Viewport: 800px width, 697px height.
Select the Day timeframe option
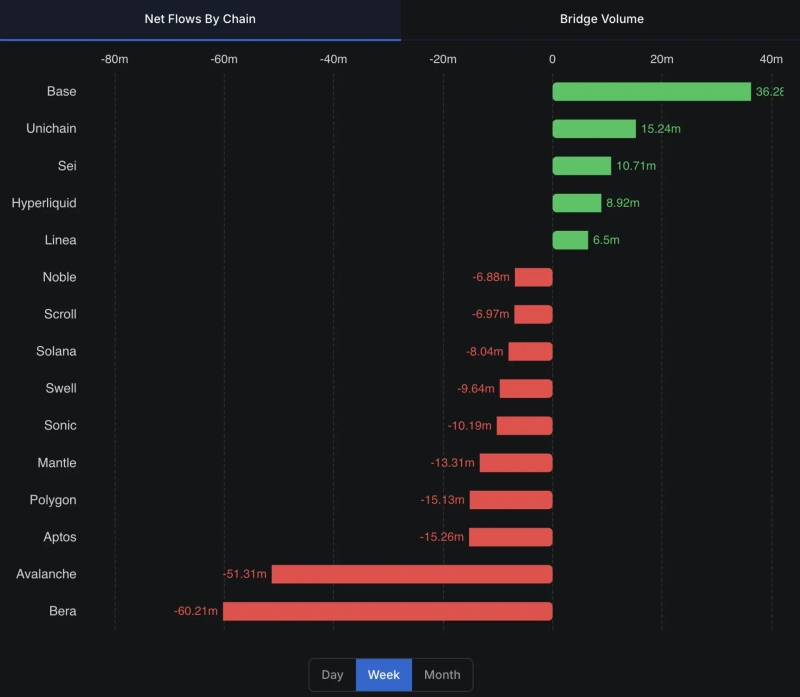332,675
